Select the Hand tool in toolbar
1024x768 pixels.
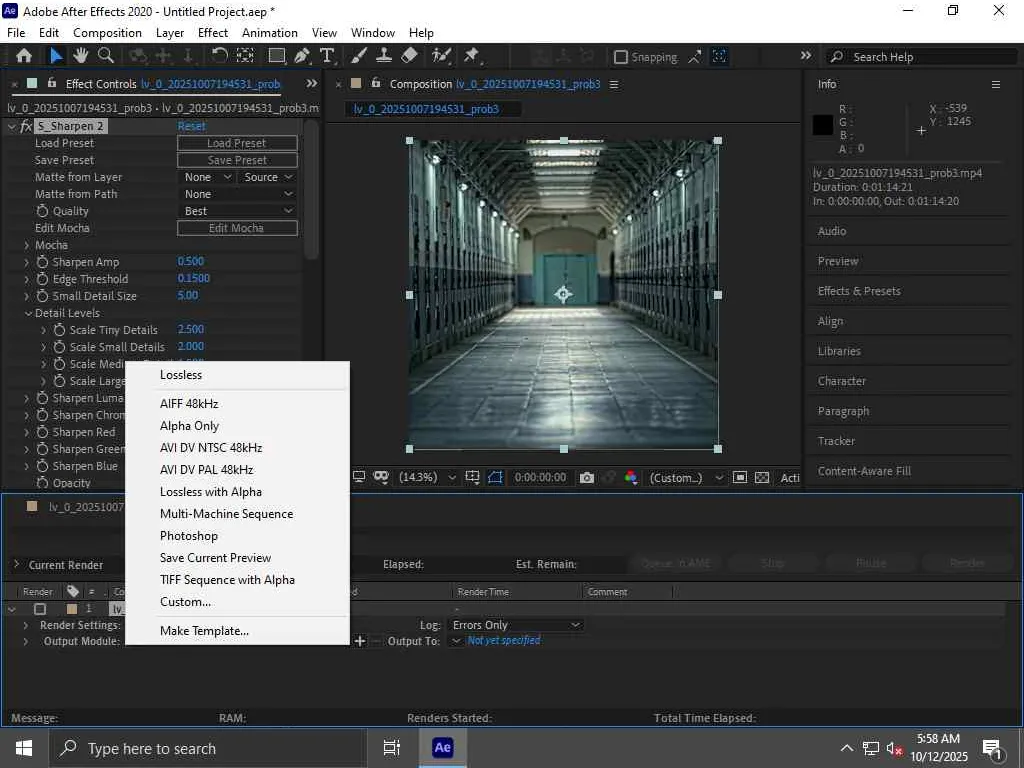click(80, 56)
